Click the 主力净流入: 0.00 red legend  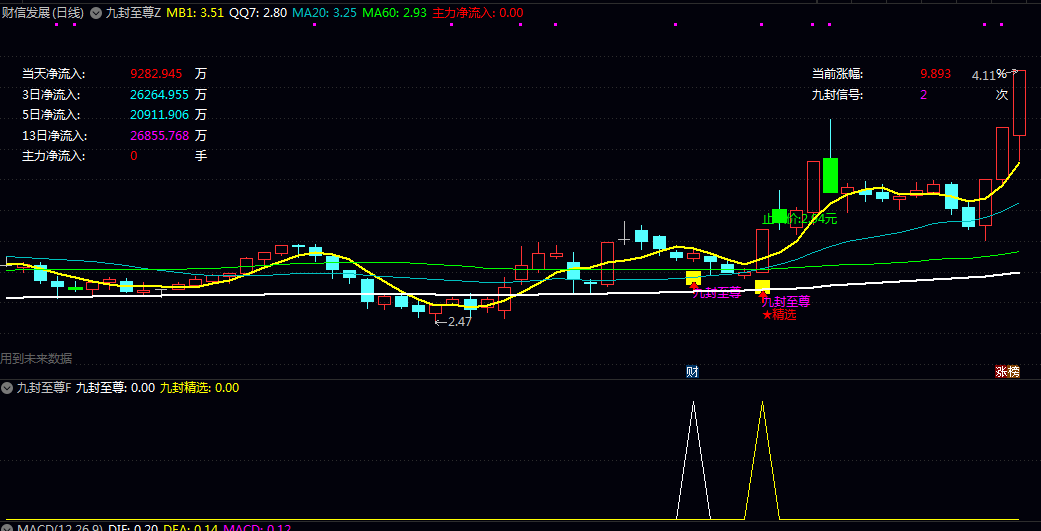477,13
